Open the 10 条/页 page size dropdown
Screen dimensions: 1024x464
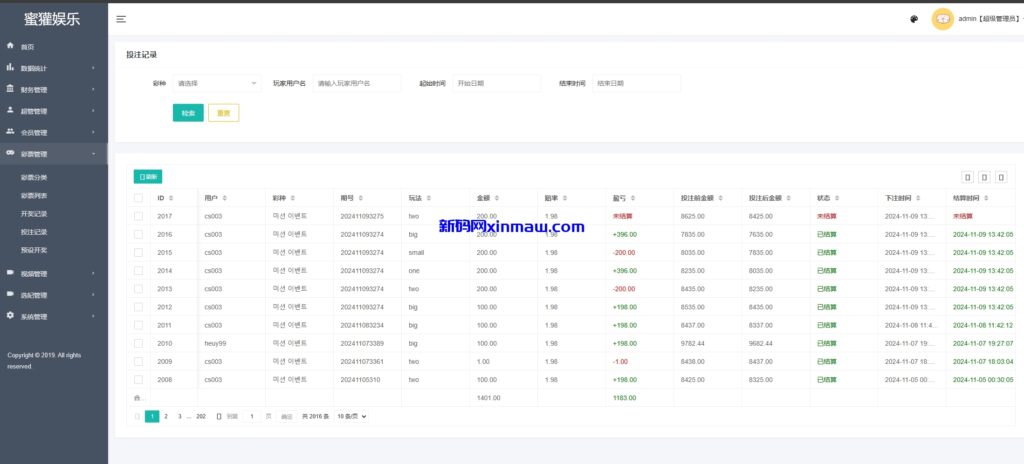tap(351, 416)
